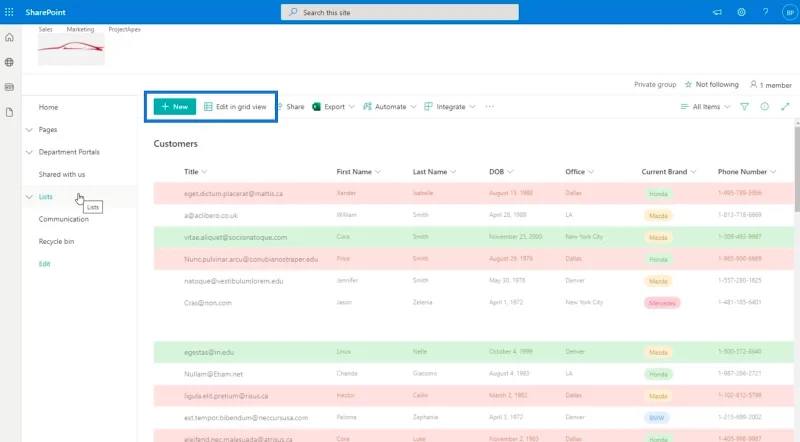This screenshot has height=442, width=800.
Task: Open the news icon in left rail
Action: [x=9, y=87]
